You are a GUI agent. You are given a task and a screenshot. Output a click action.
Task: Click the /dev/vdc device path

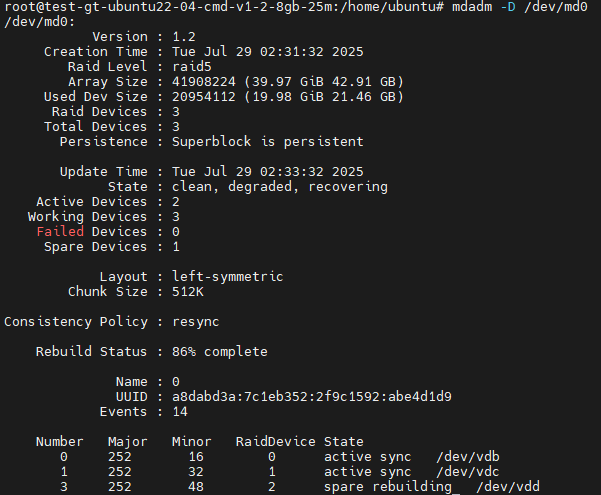coord(468,472)
